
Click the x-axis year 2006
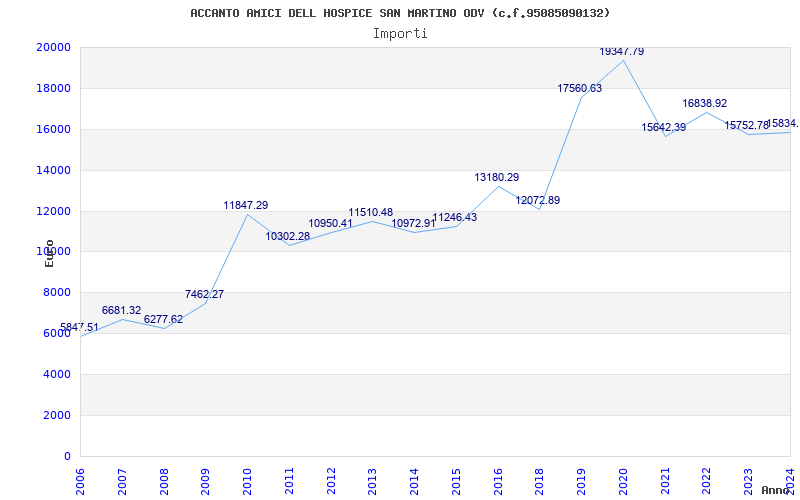80,481
